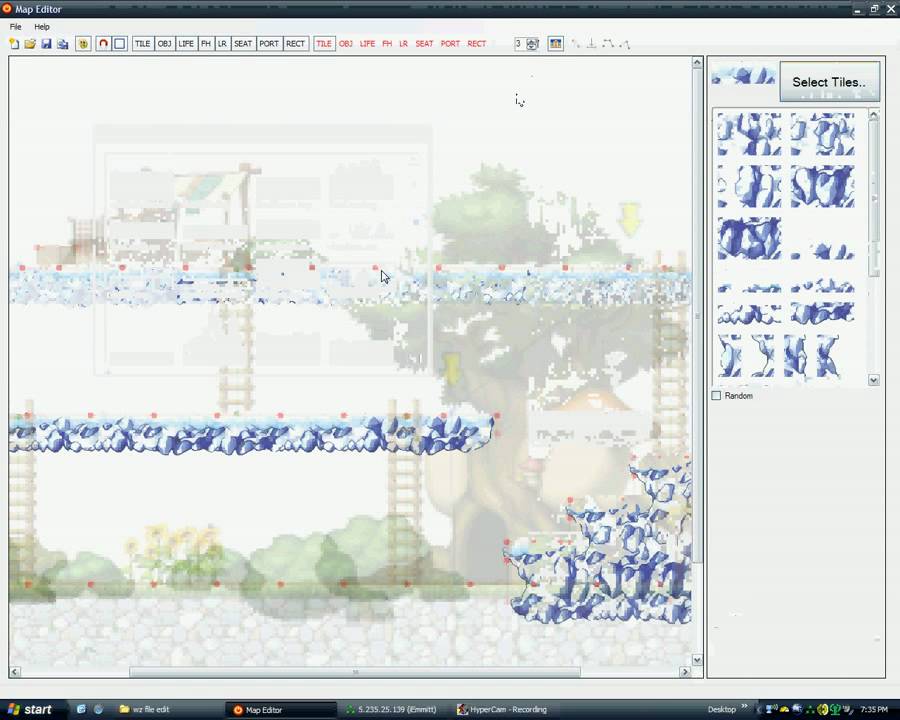Enable black TILE edit mode
The height and width of the screenshot is (720, 900).
143,44
